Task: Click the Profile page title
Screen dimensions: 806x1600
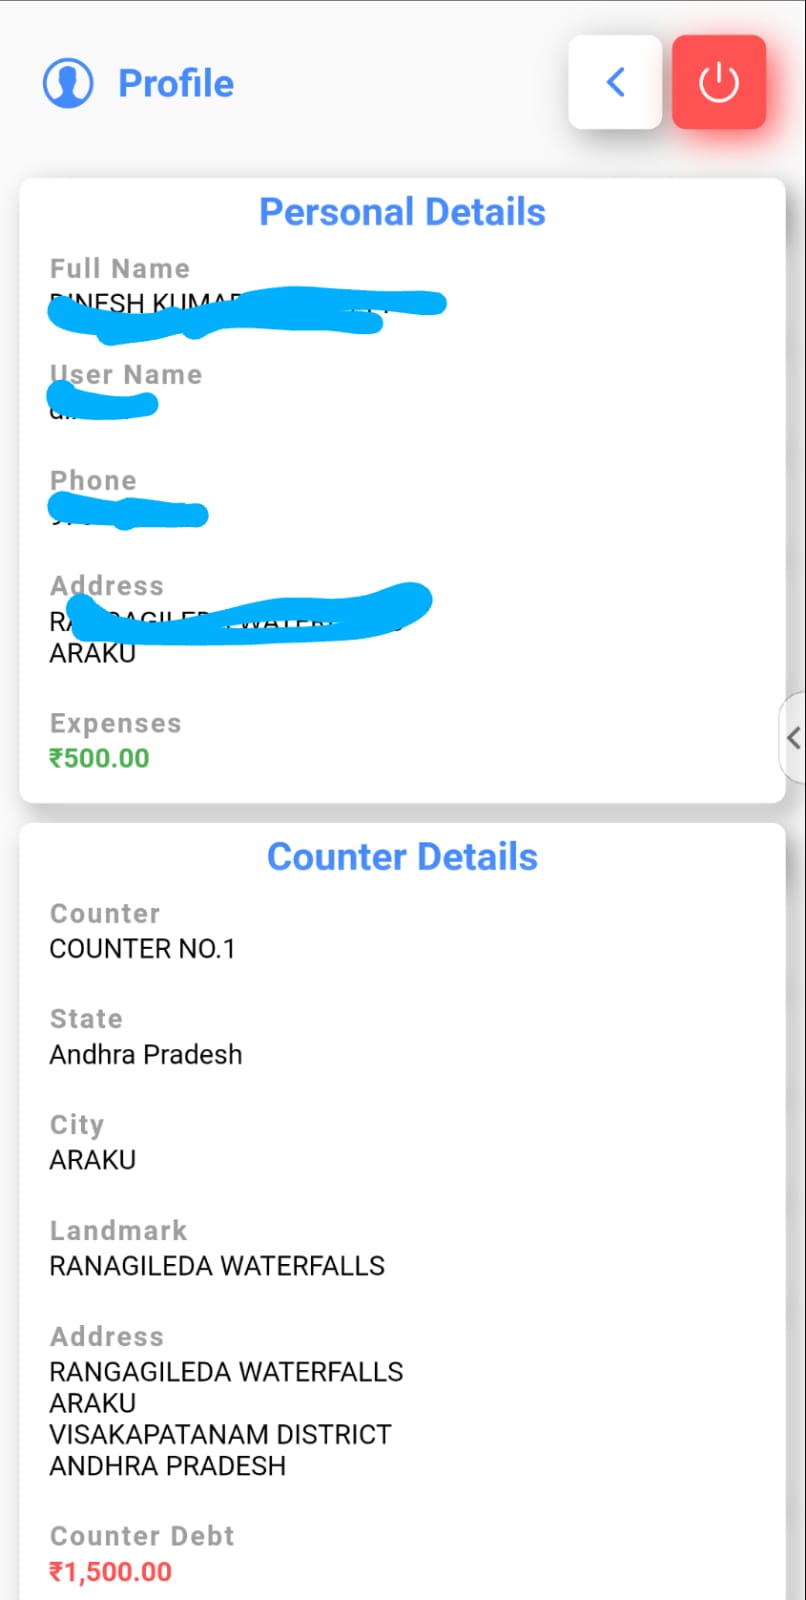Action: [x=176, y=84]
